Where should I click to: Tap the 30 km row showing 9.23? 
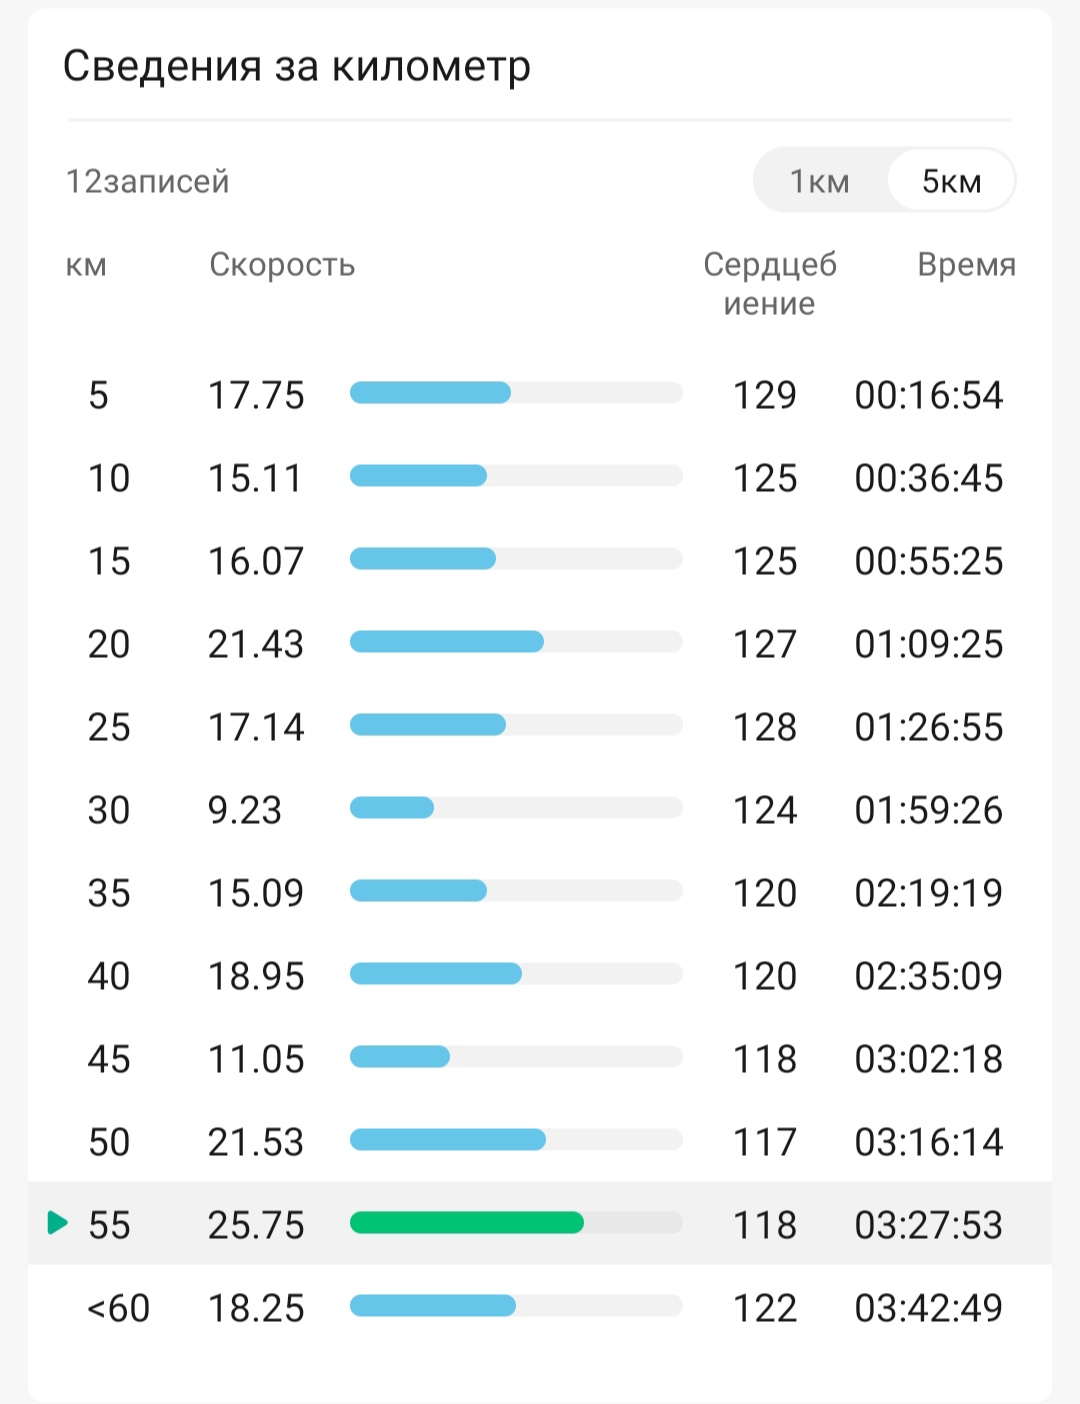(540, 810)
